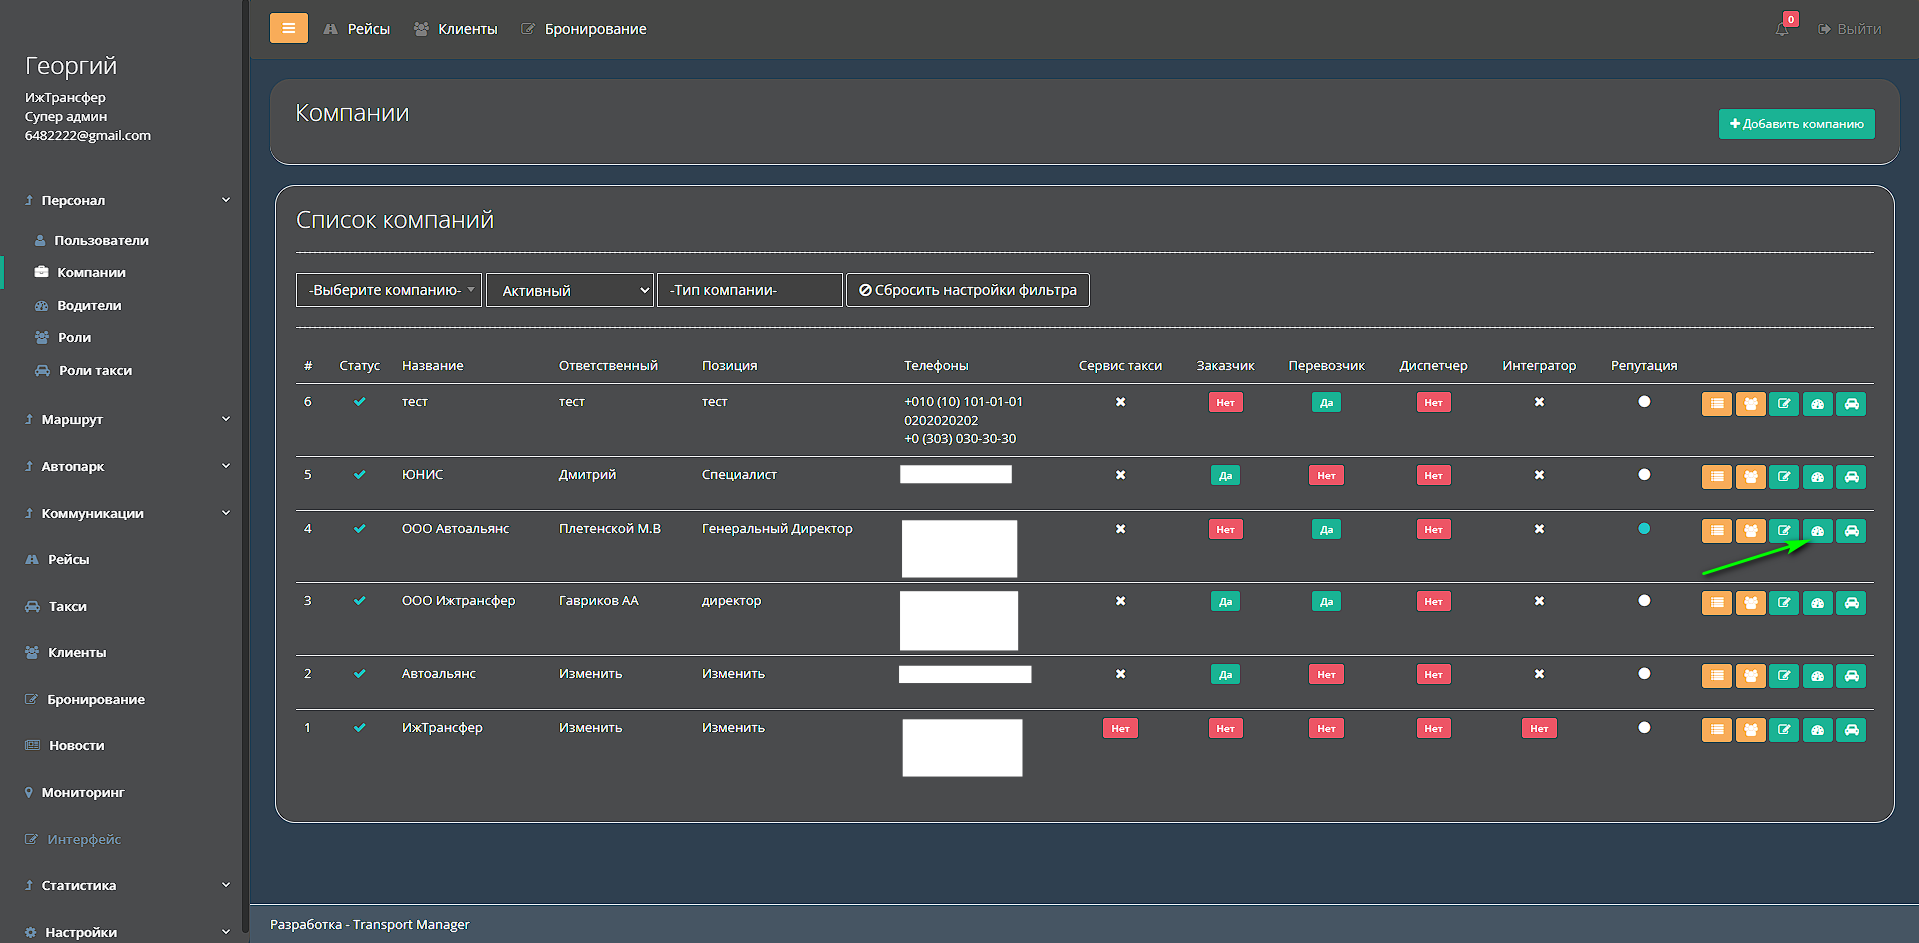This screenshot has height=943, width=1919.
Task: Click the list icon in the тест row
Action: tap(1716, 404)
